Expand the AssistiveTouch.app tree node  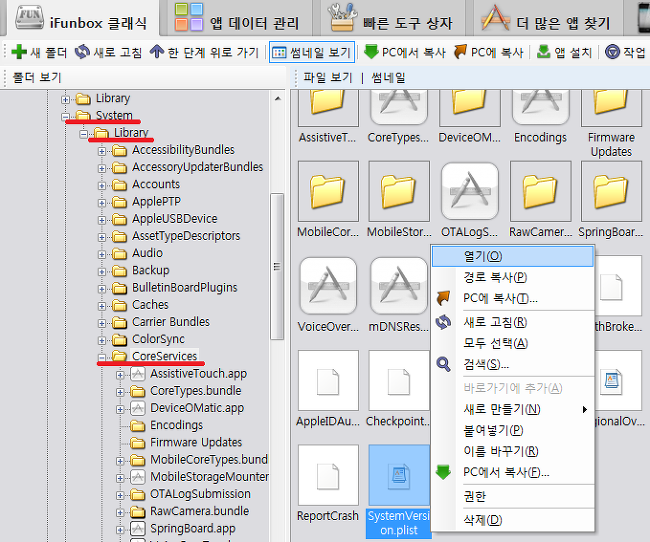click(x=120, y=375)
